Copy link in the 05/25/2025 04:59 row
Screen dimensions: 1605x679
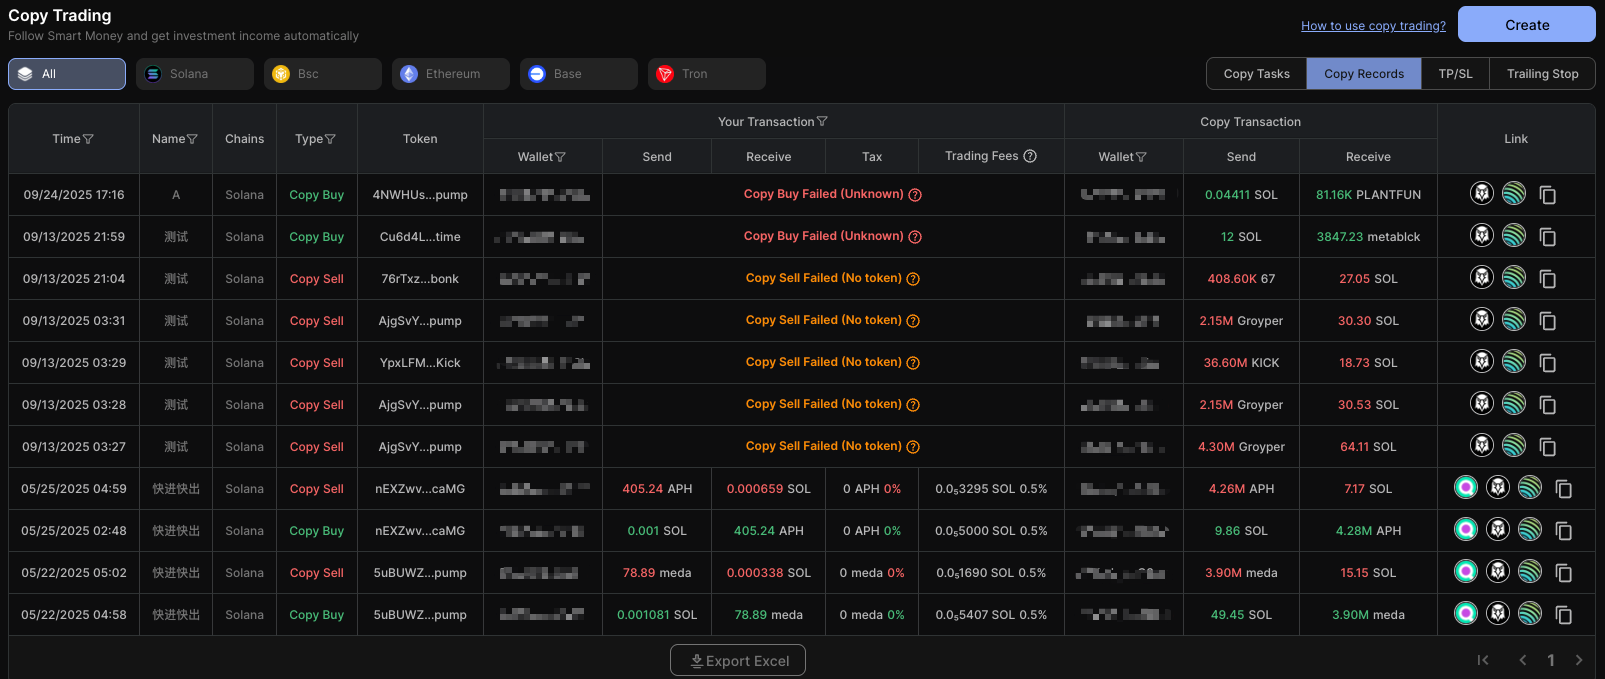pyautogui.click(x=1563, y=489)
